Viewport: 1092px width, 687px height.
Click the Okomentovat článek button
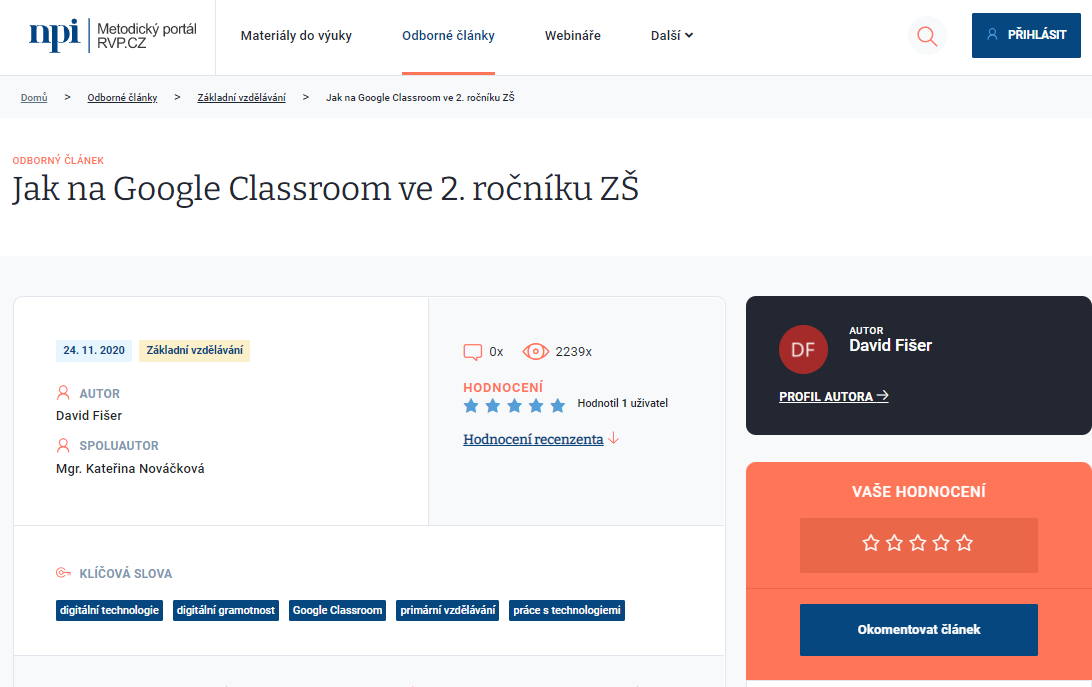pyautogui.click(x=918, y=630)
